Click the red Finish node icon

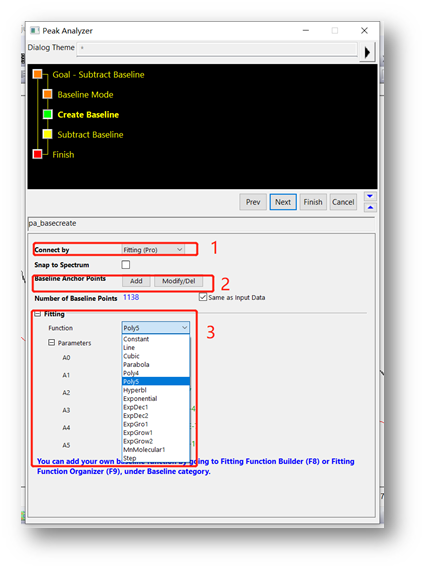coord(37,154)
